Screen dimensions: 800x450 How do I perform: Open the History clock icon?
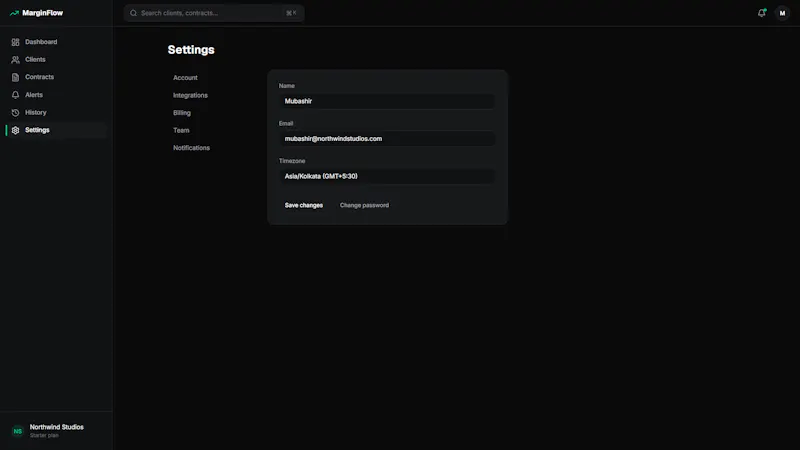point(15,112)
